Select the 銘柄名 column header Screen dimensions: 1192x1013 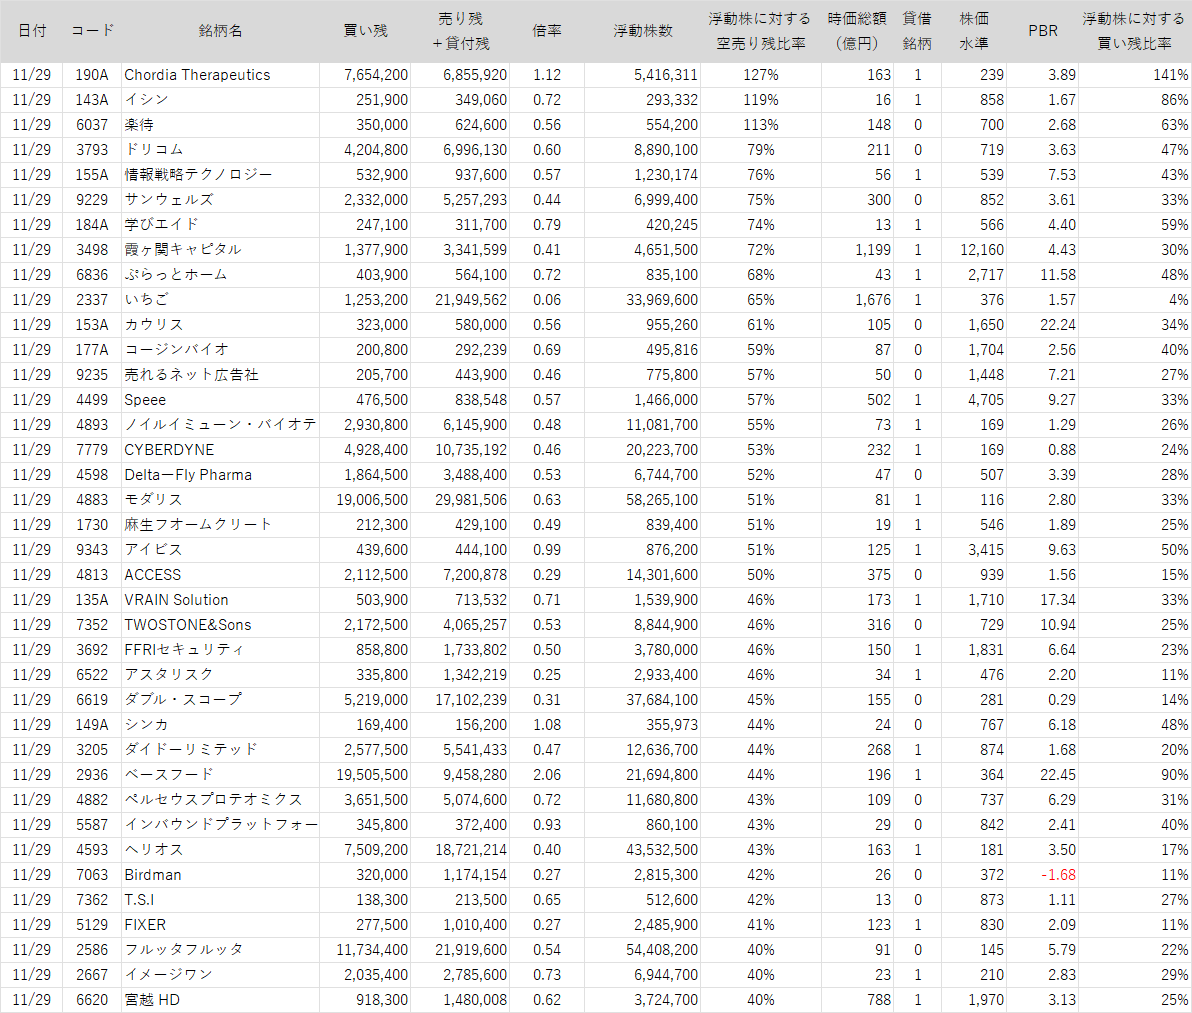220,31
